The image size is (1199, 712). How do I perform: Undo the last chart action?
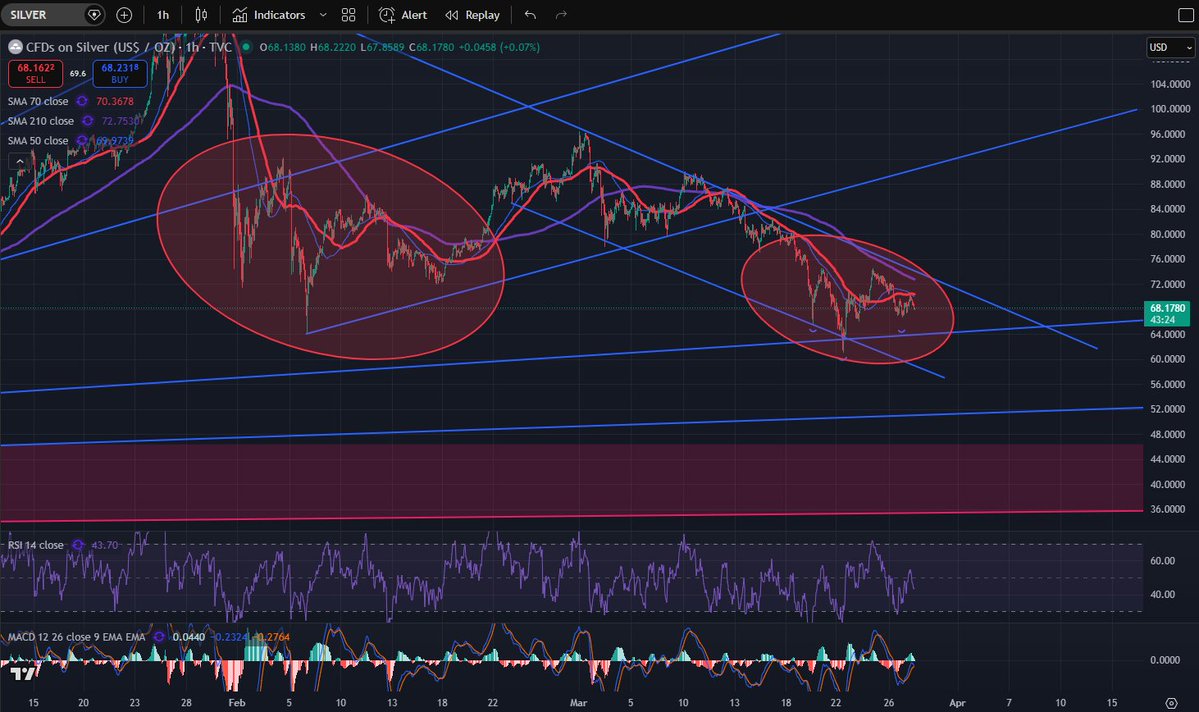530,15
